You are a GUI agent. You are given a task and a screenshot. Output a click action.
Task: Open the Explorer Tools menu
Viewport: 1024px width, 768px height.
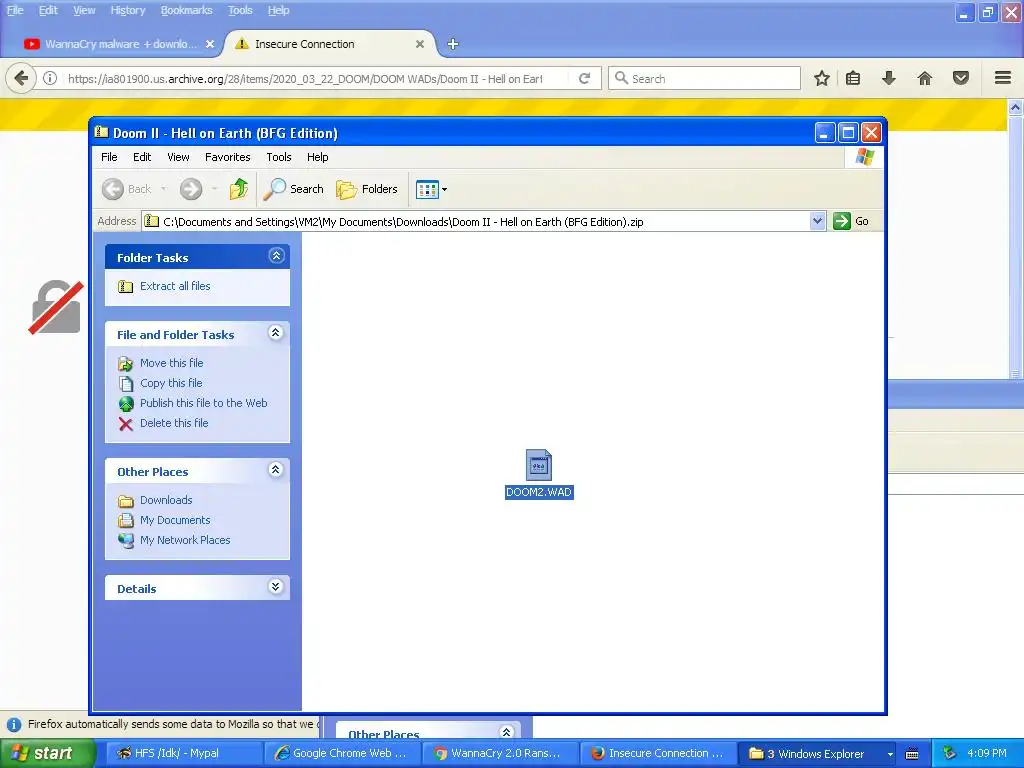tap(279, 157)
